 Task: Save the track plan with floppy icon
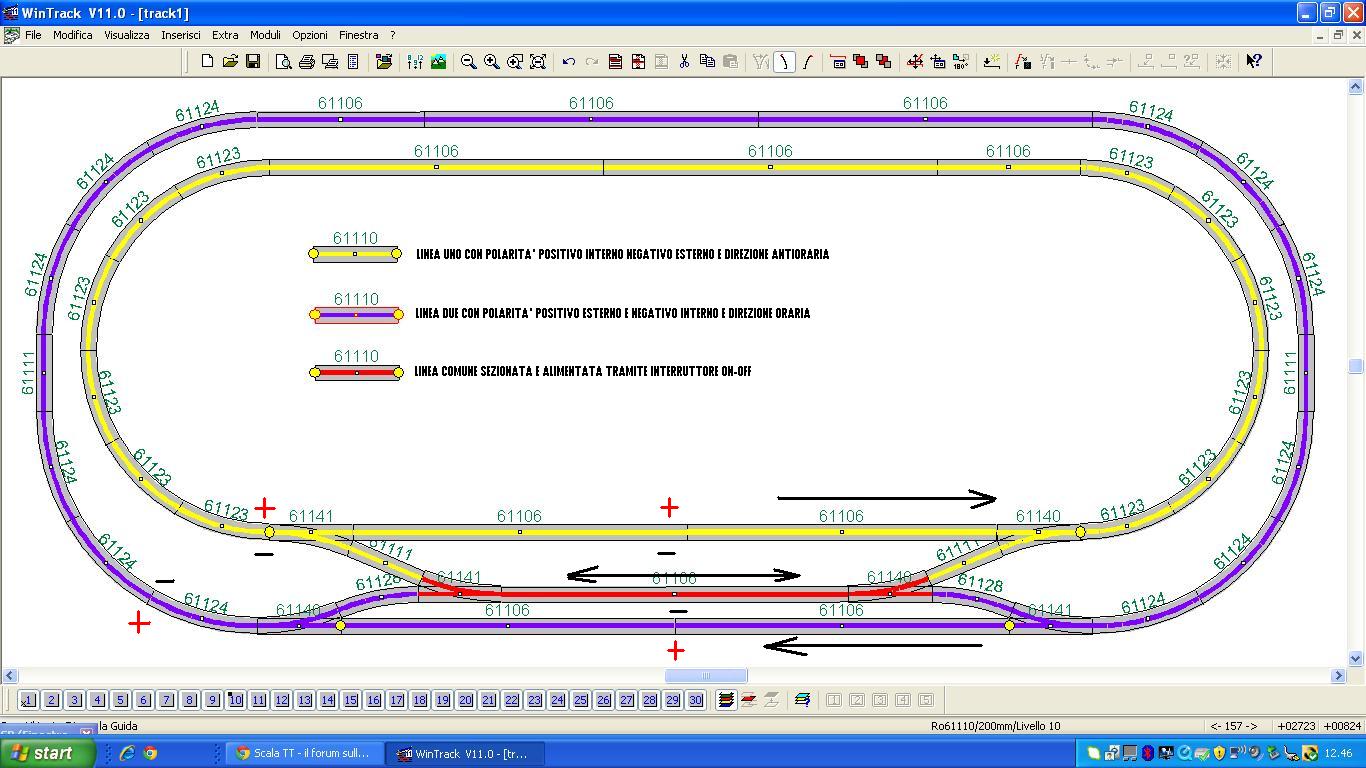coord(253,61)
